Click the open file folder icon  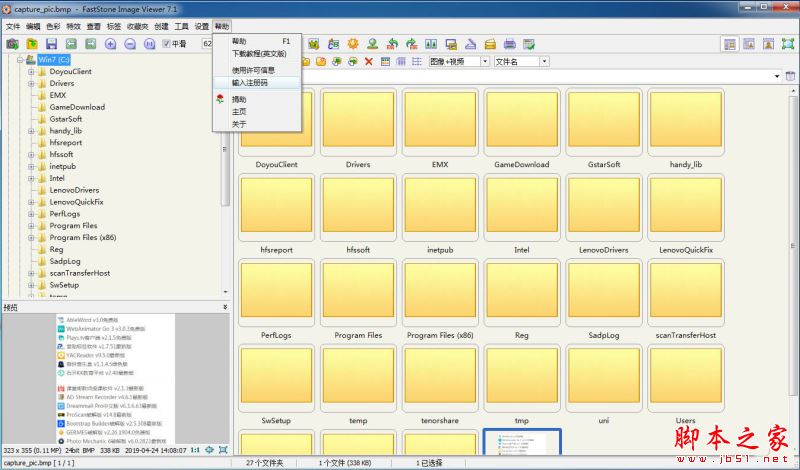(x=32, y=44)
